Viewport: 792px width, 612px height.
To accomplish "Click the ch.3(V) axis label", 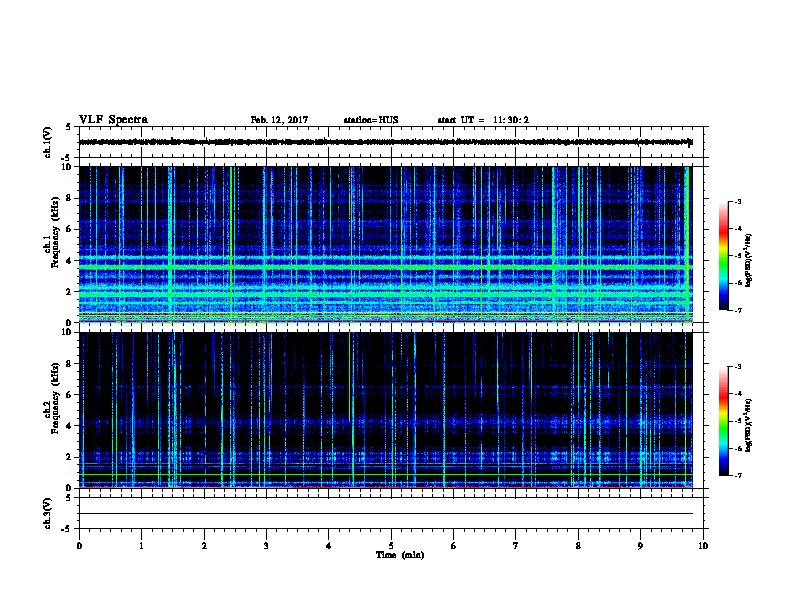I will coord(47,513).
